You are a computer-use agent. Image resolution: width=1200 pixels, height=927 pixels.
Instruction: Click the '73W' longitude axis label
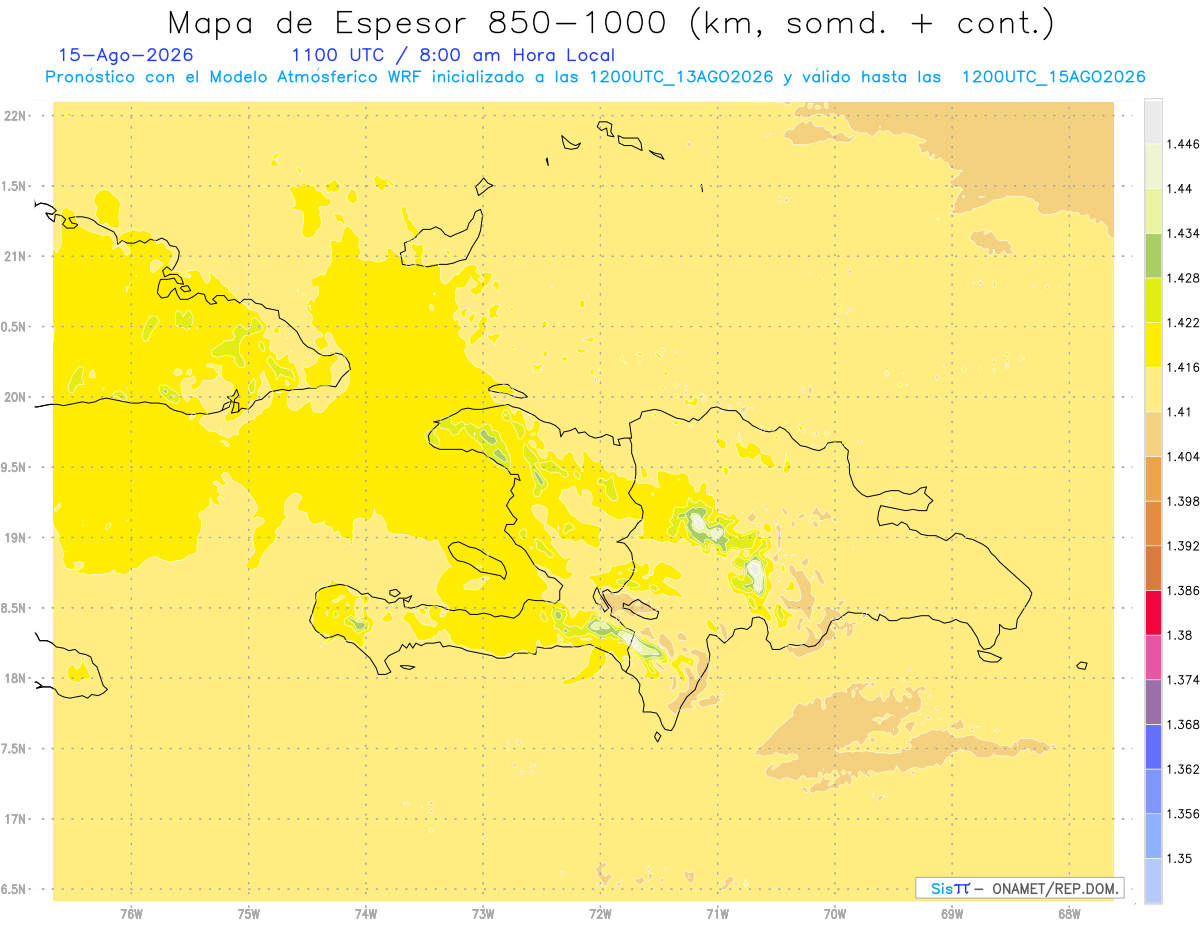483,914
